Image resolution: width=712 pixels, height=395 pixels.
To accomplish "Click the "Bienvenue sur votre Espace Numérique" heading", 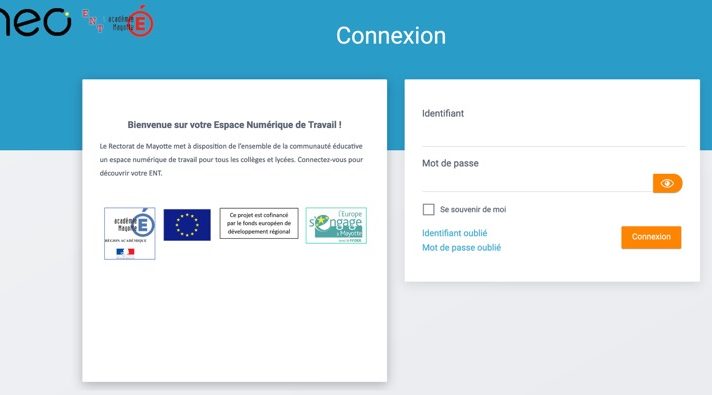I will pos(234,125).
